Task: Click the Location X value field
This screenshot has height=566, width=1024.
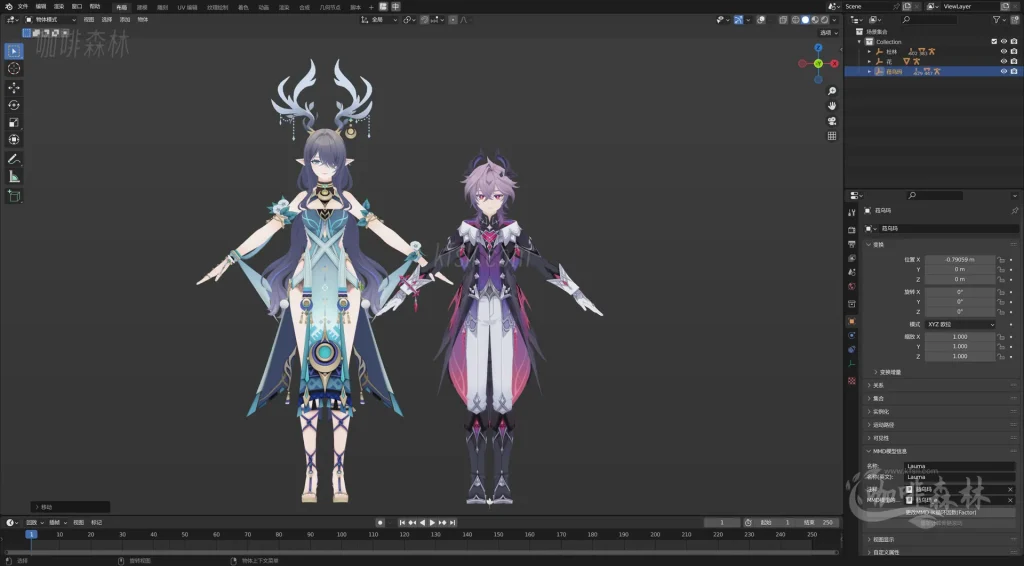Action: 960,260
